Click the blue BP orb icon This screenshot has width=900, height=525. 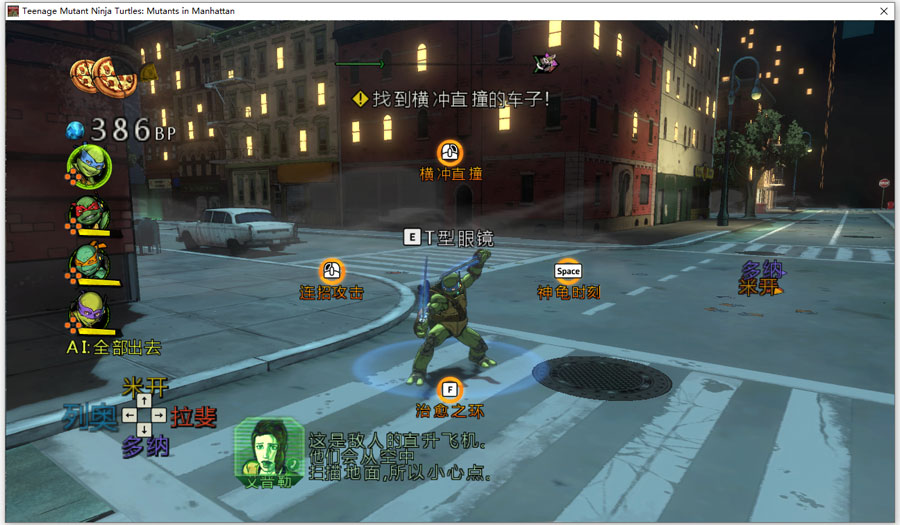tap(75, 131)
